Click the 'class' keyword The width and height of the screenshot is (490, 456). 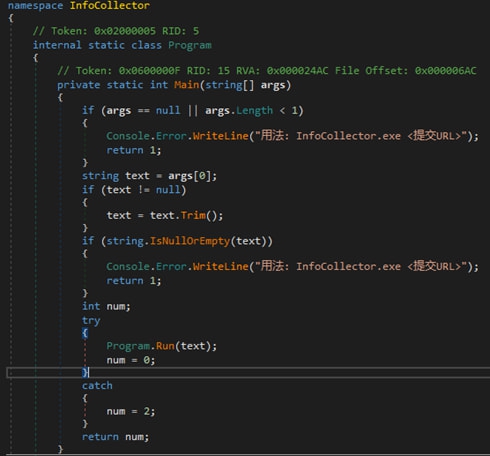[x=146, y=45]
